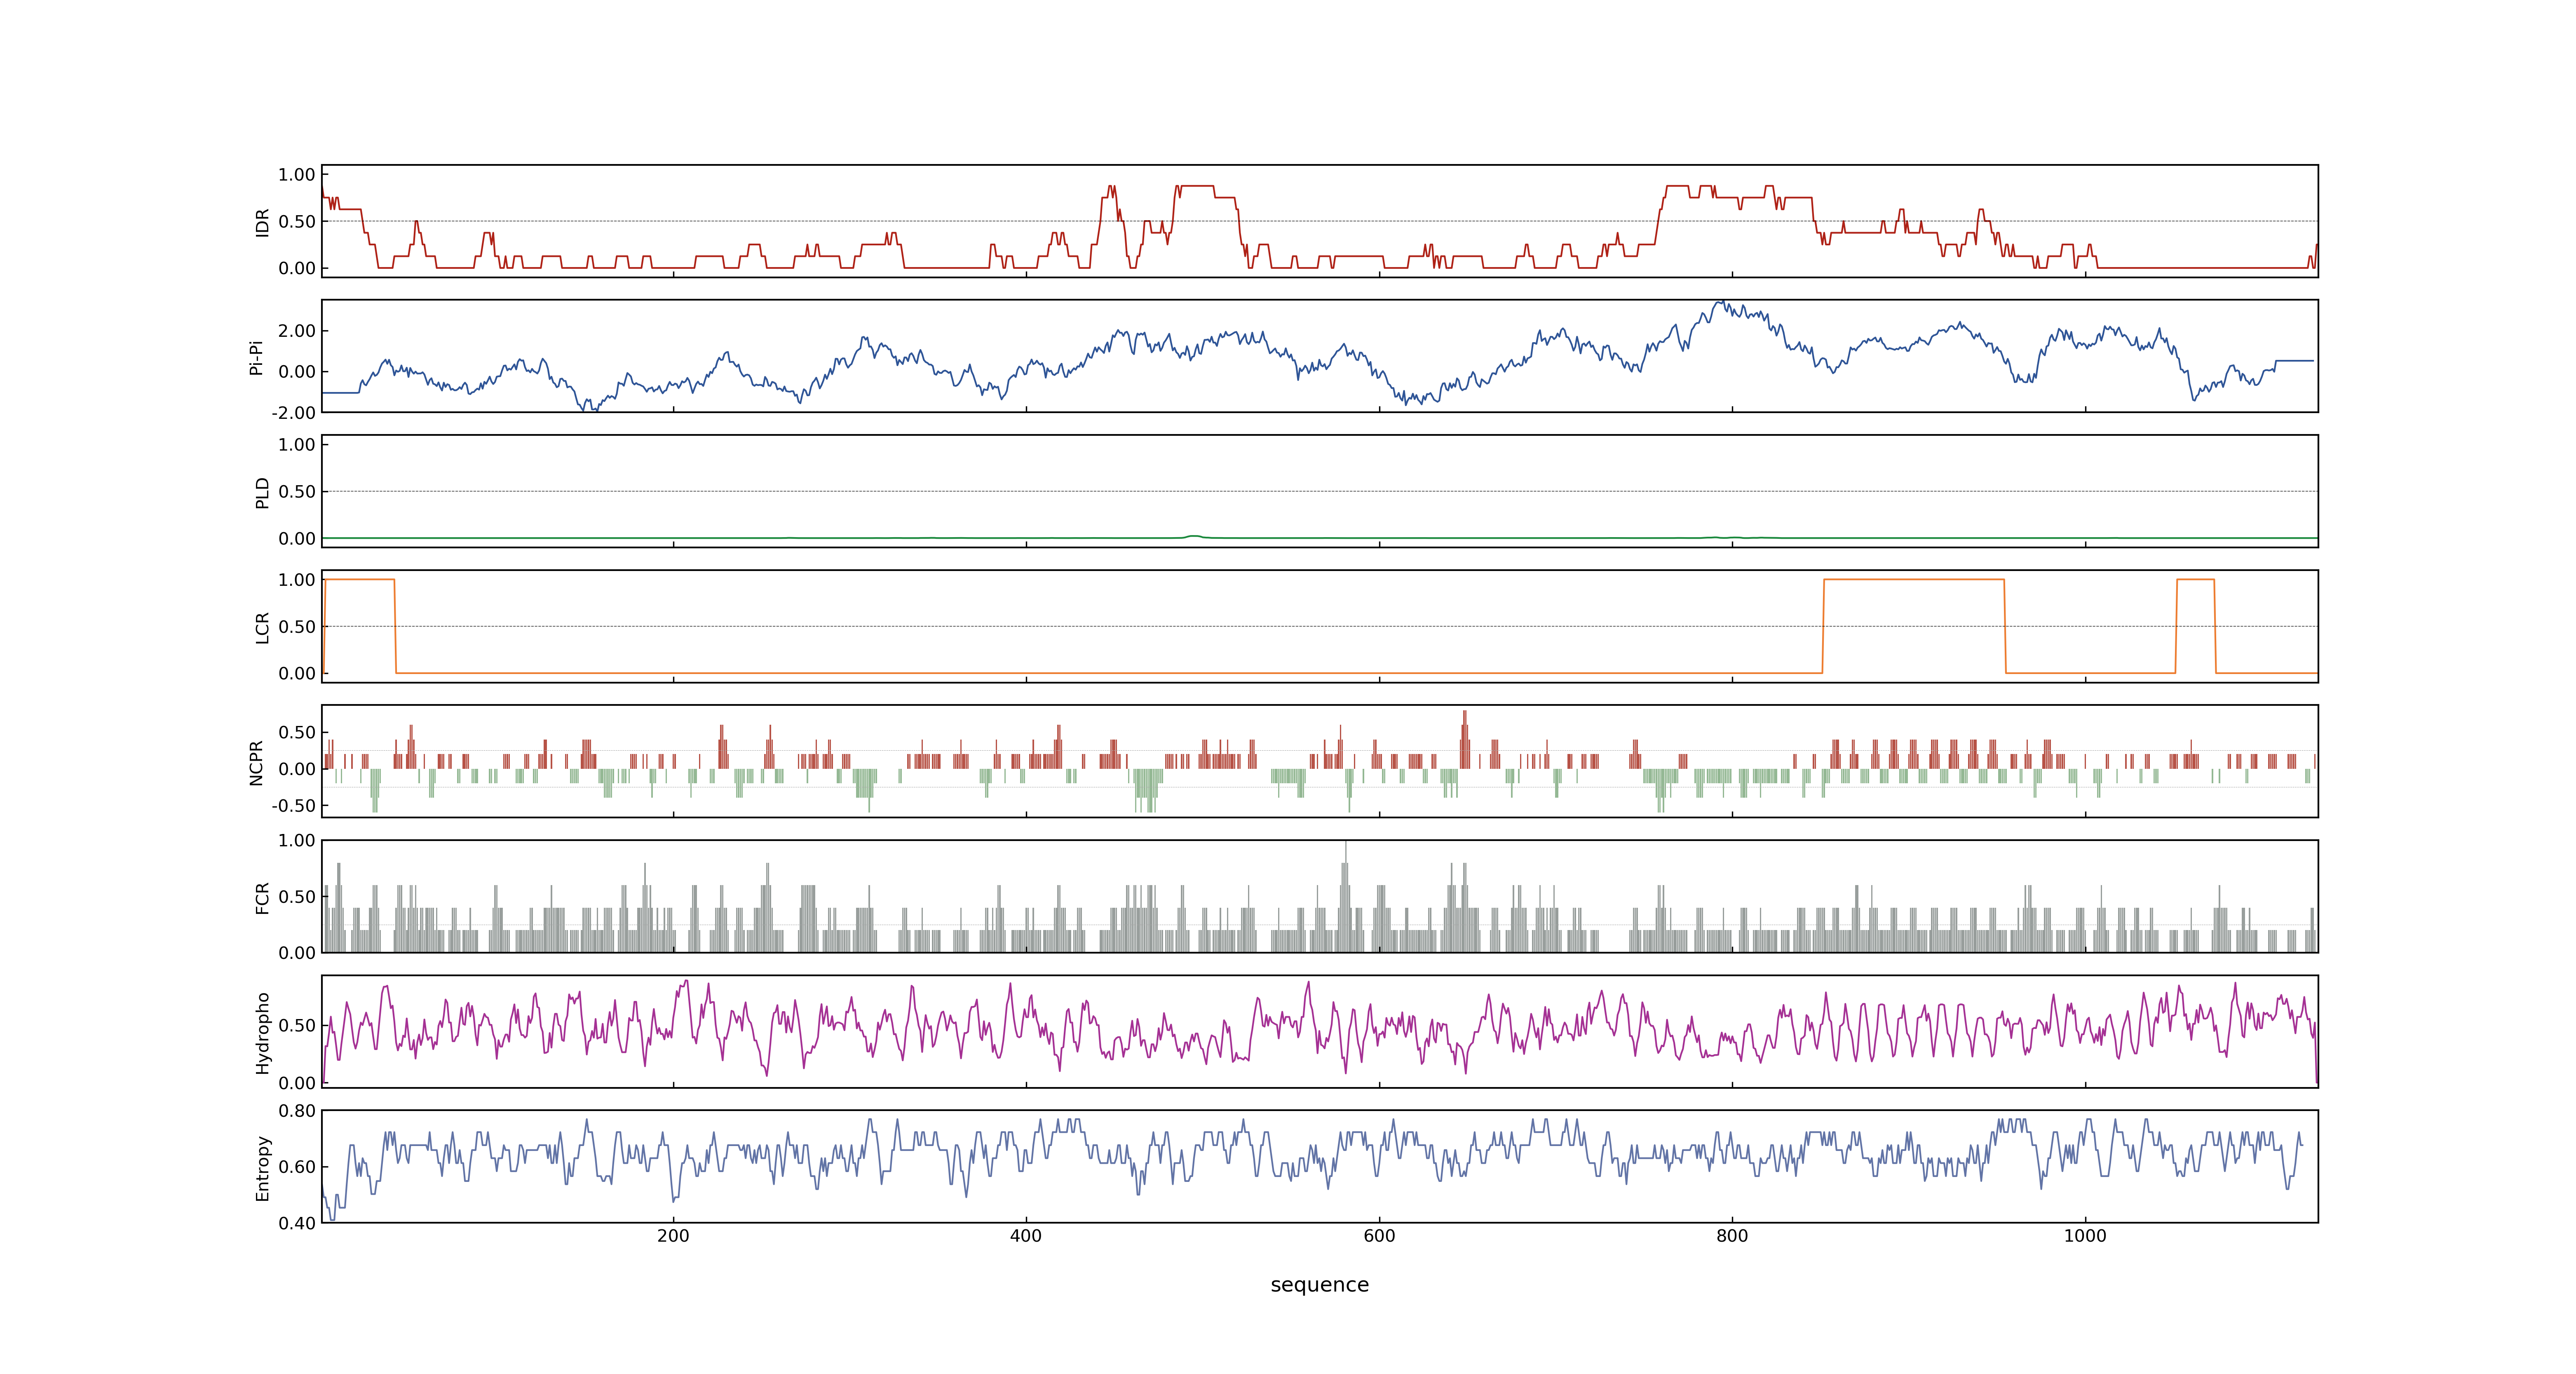Click the Pi-Pi curve peak near 800
This screenshot has height=1374, width=2576.
pyautogui.click(x=1722, y=303)
